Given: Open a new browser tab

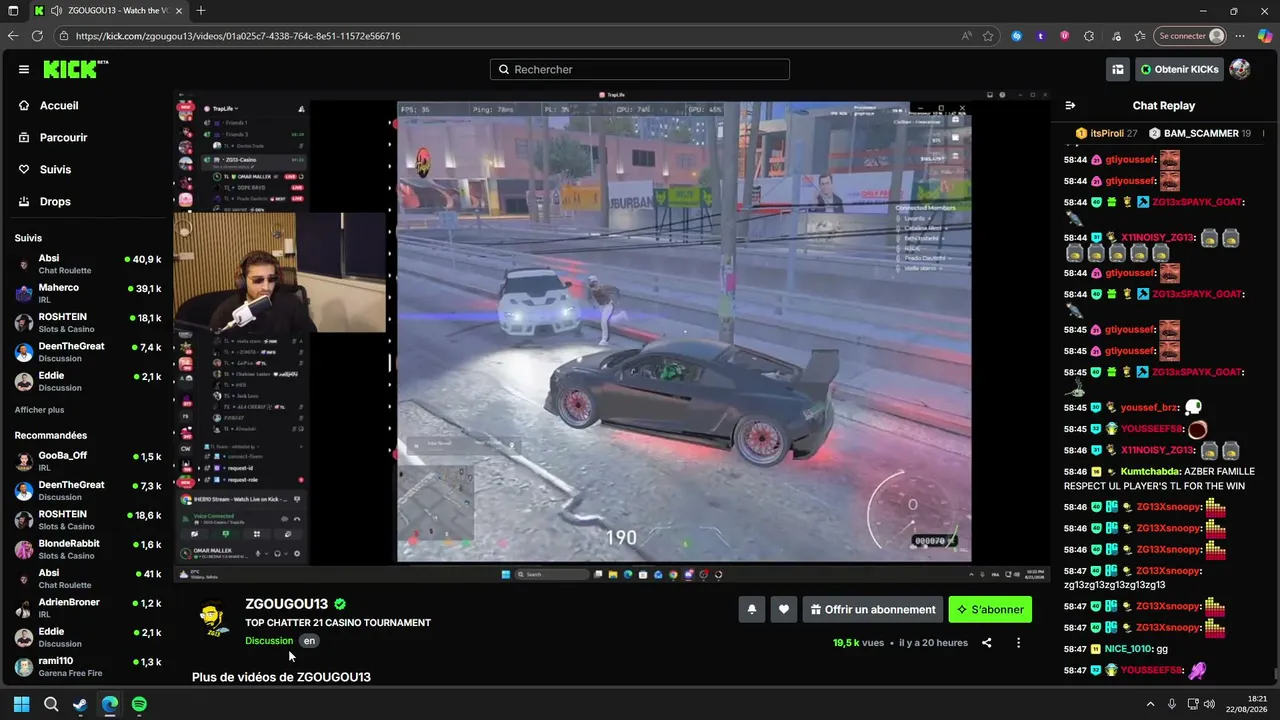Looking at the screenshot, I should tap(201, 11).
